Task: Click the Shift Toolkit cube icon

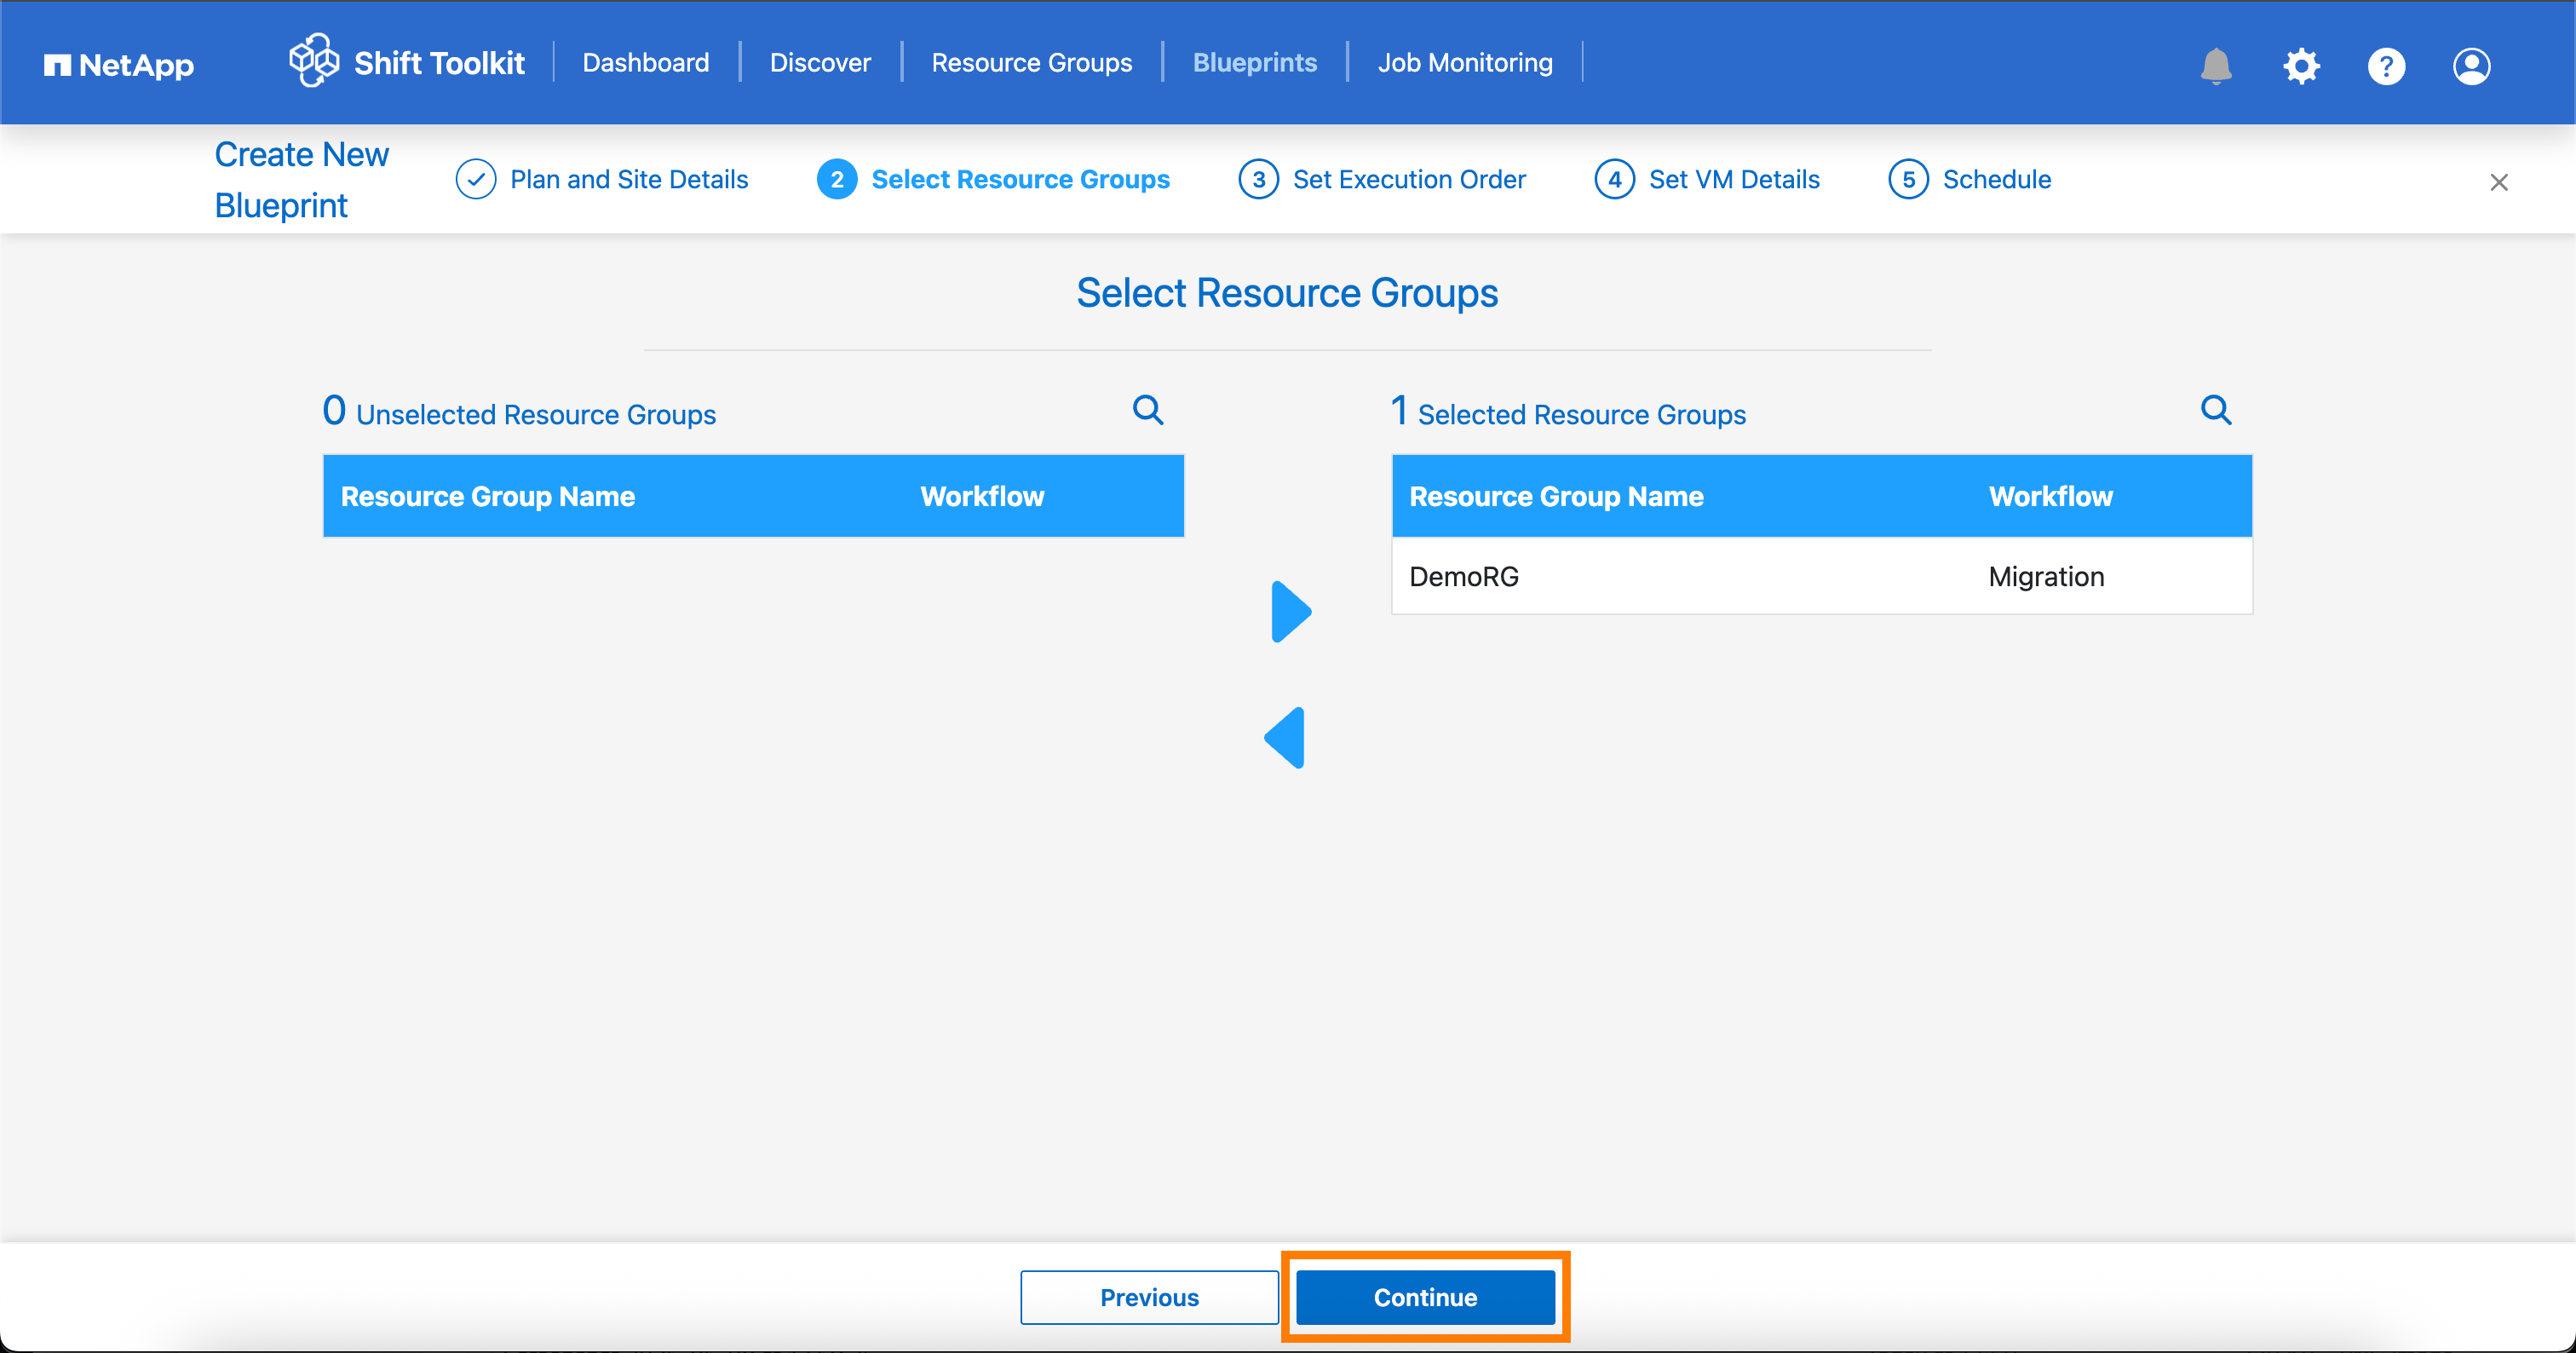Action: [x=314, y=60]
